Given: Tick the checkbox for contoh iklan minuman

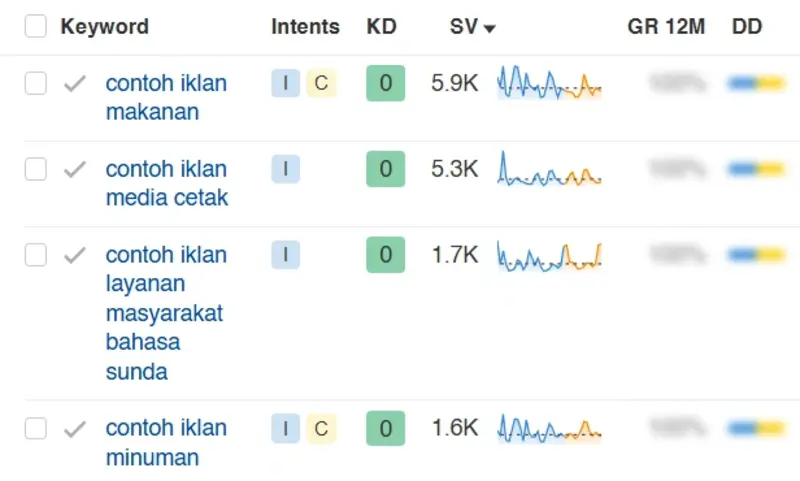Looking at the screenshot, I should pos(36,428).
